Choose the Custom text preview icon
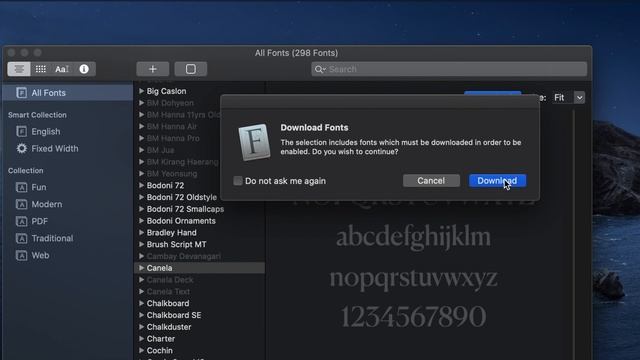Screen dimensions: 640x360 pyautogui.click(x=62, y=69)
